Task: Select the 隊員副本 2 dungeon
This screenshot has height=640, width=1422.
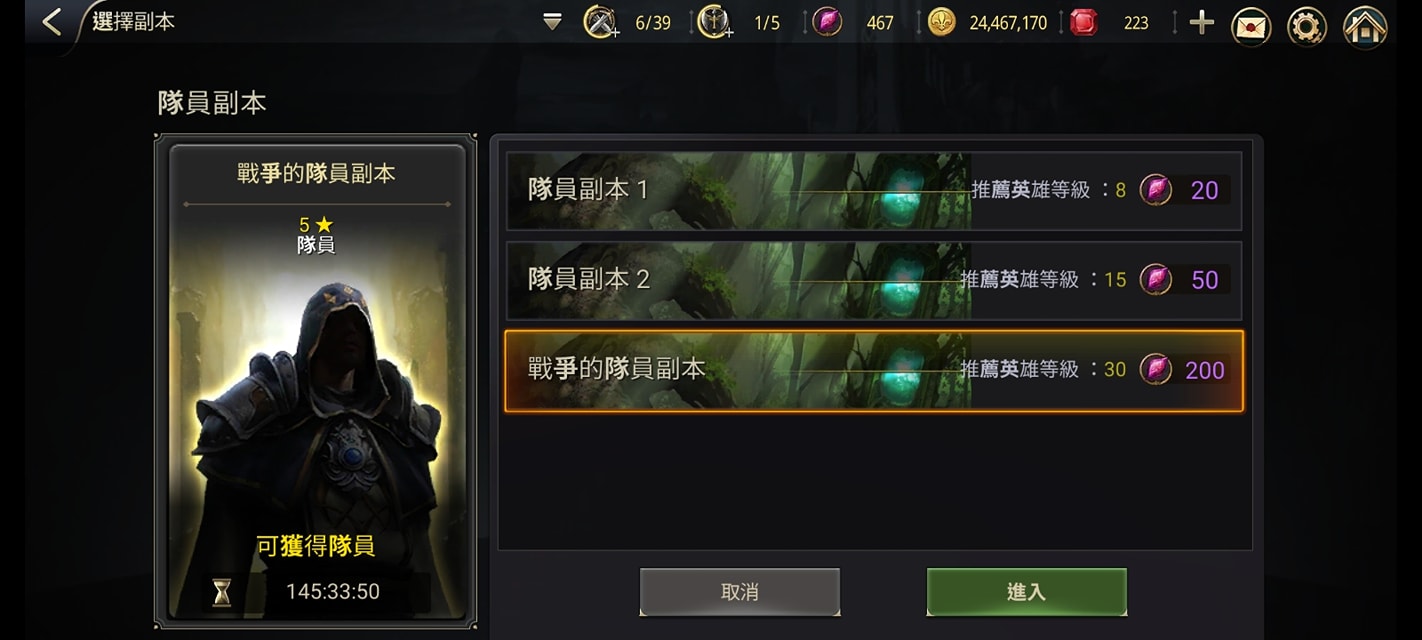Action: [x=874, y=280]
